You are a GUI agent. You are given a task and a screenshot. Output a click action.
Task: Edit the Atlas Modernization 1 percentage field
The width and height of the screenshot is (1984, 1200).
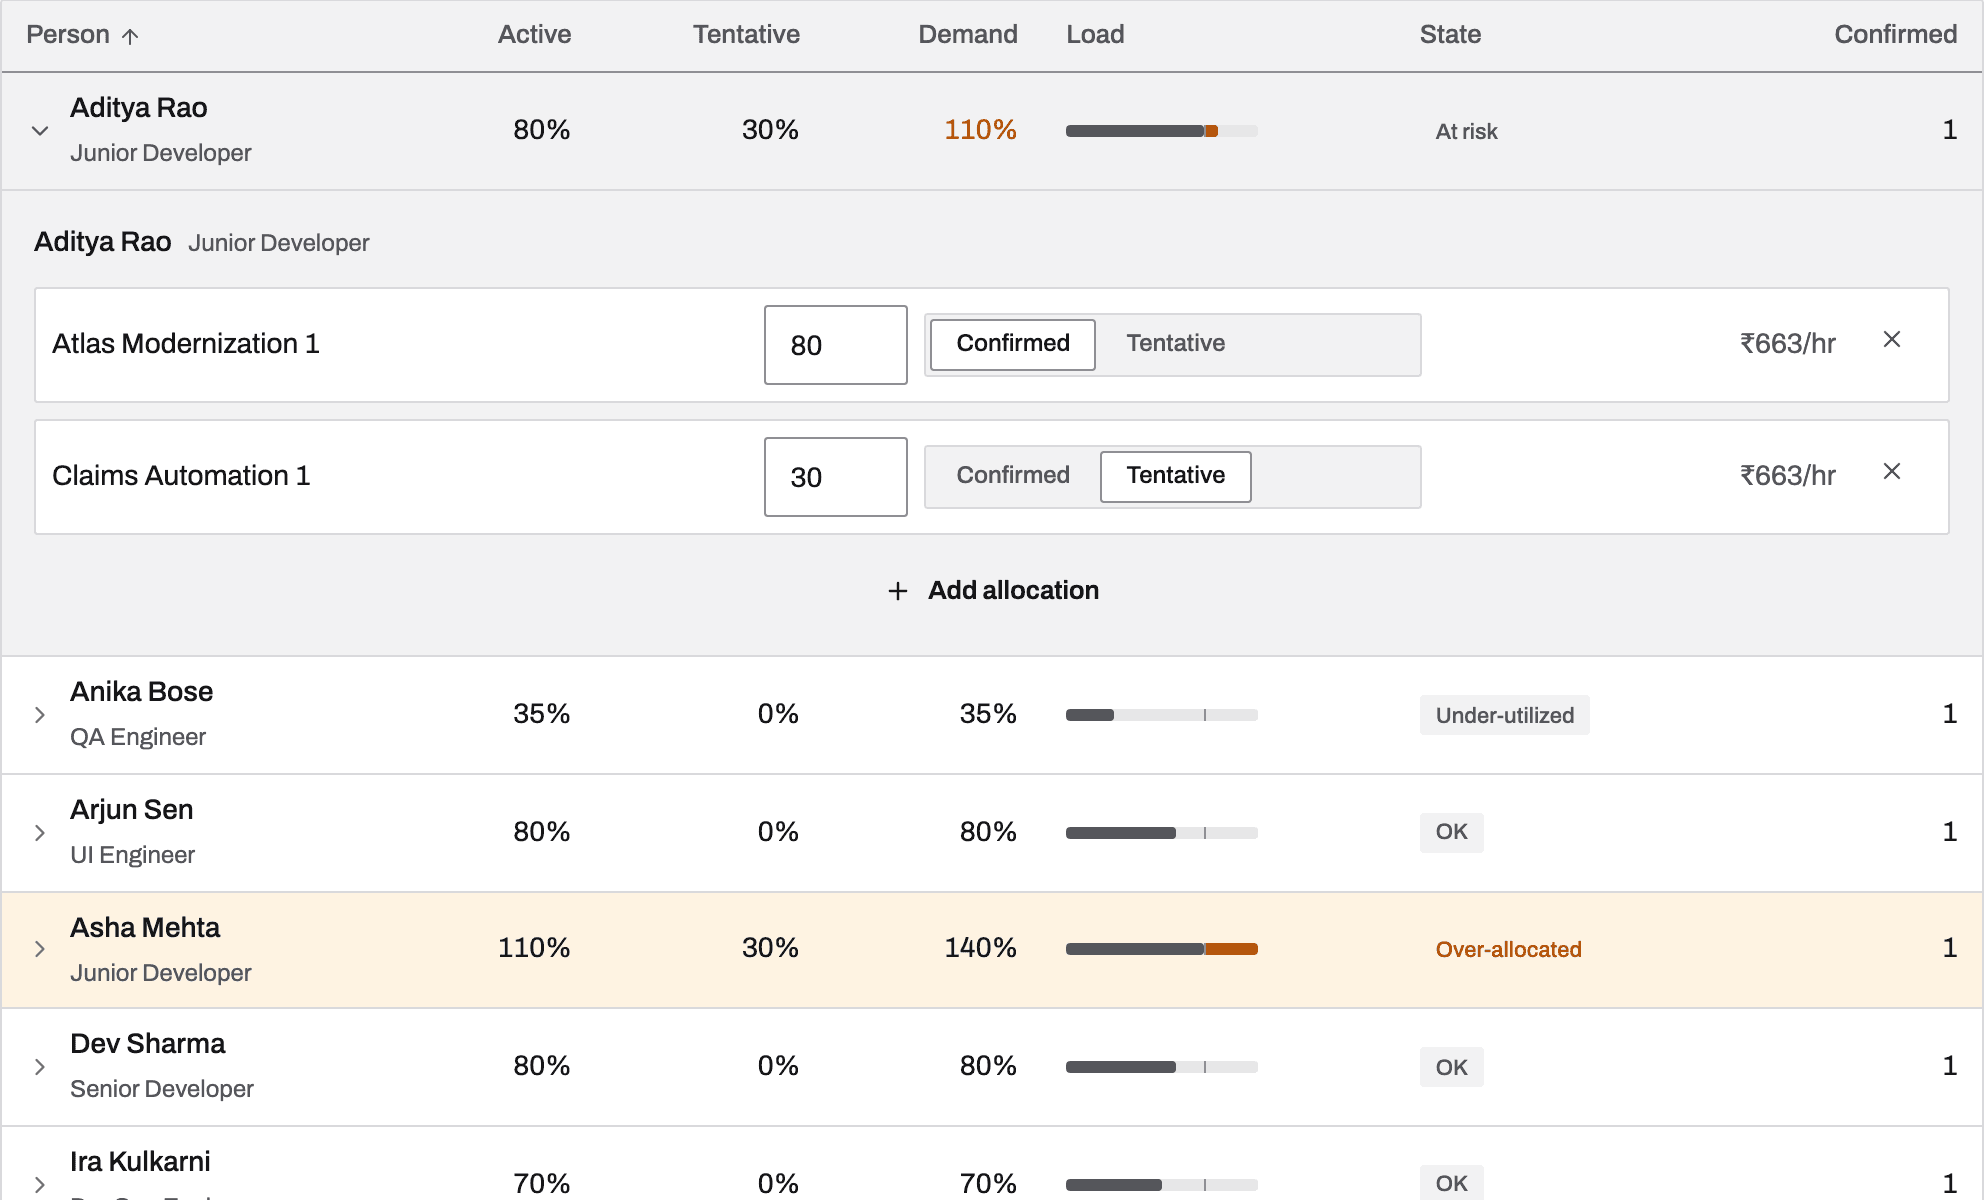coord(836,345)
